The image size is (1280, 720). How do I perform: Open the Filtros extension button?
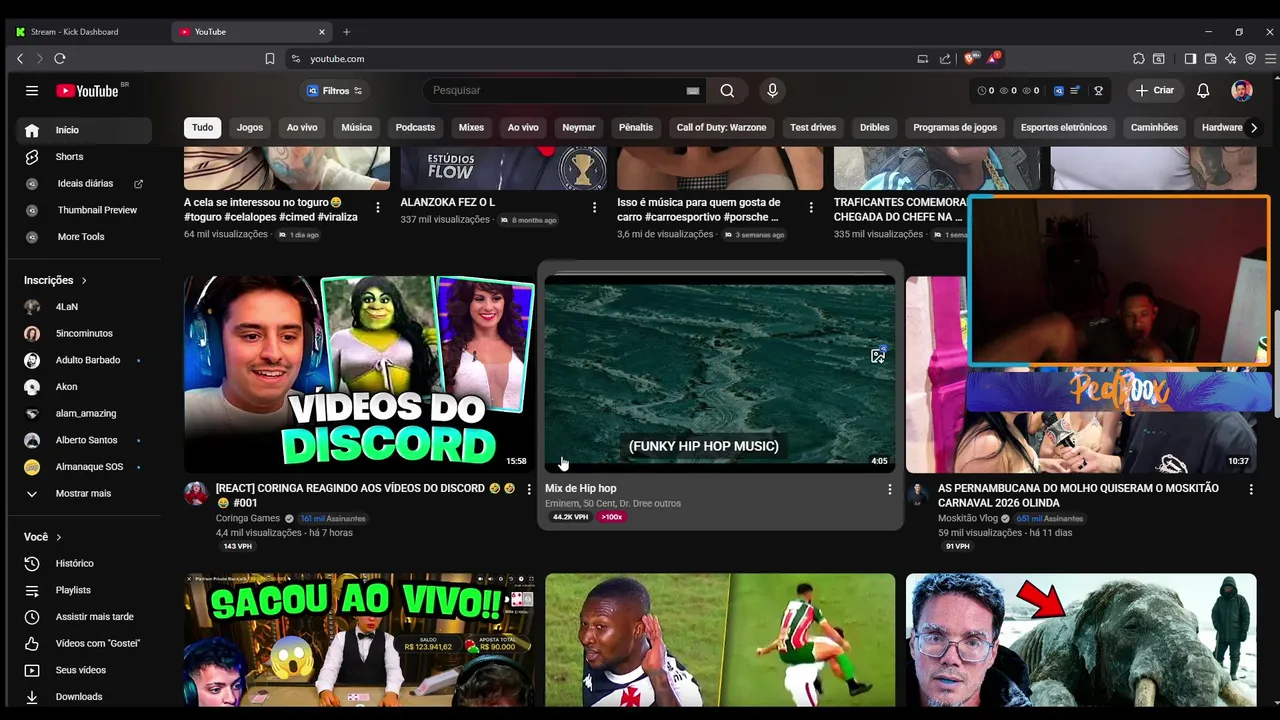pyautogui.click(x=335, y=91)
